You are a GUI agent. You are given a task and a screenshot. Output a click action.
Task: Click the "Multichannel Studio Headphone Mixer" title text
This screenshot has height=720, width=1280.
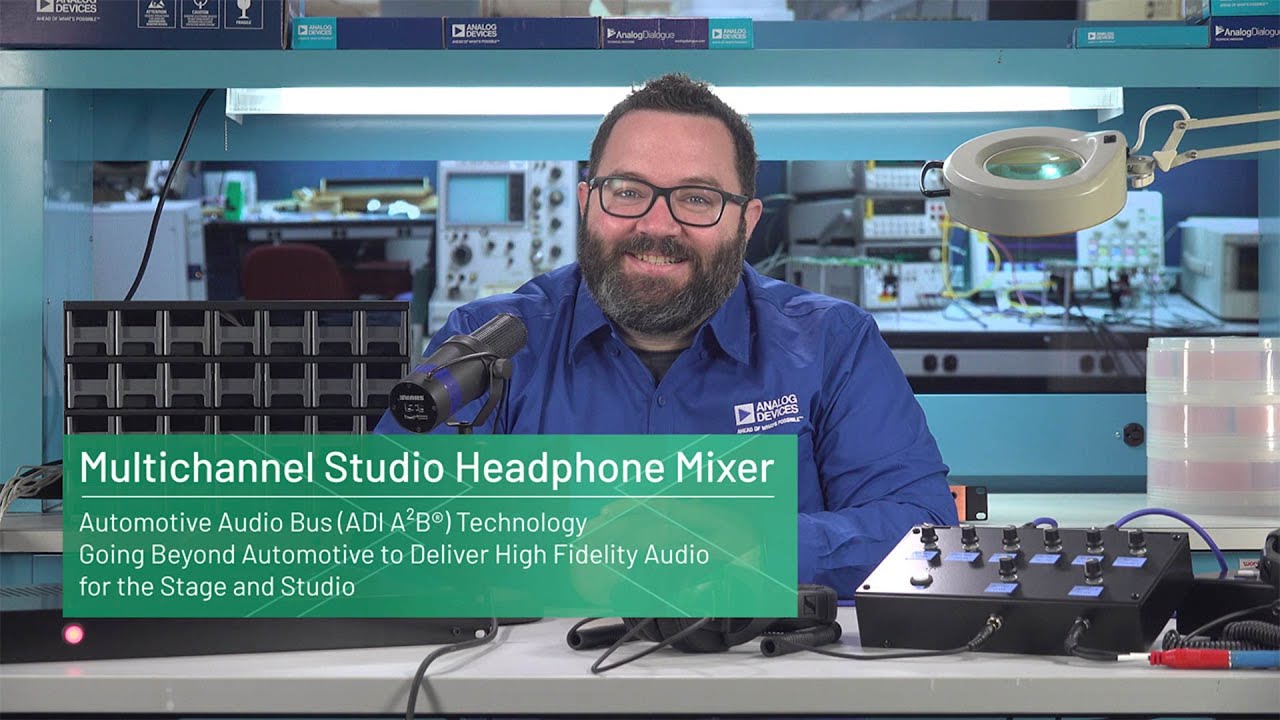427,467
